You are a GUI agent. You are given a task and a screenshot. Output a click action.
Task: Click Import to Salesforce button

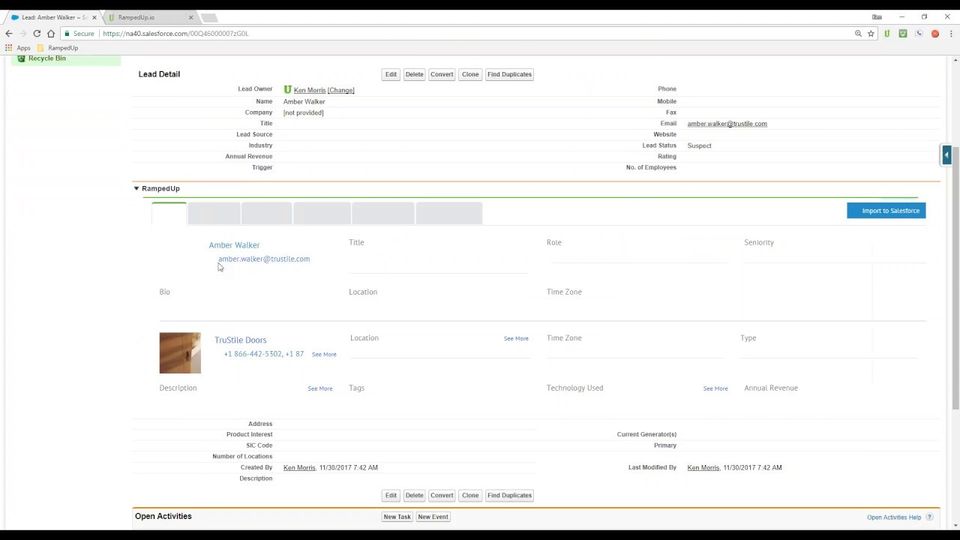coord(886,211)
